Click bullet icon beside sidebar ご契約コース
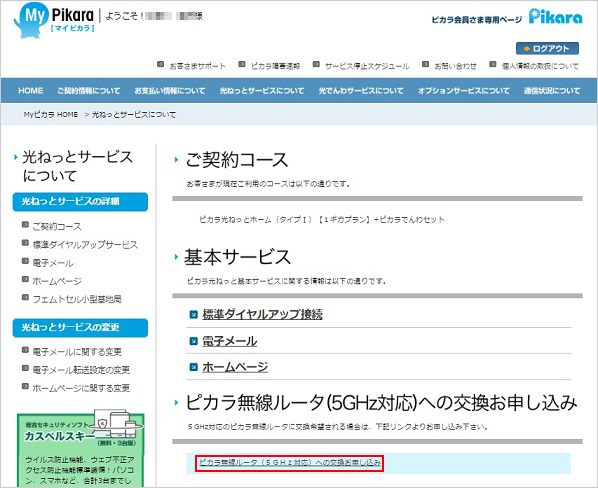 (x=25, y=225)
